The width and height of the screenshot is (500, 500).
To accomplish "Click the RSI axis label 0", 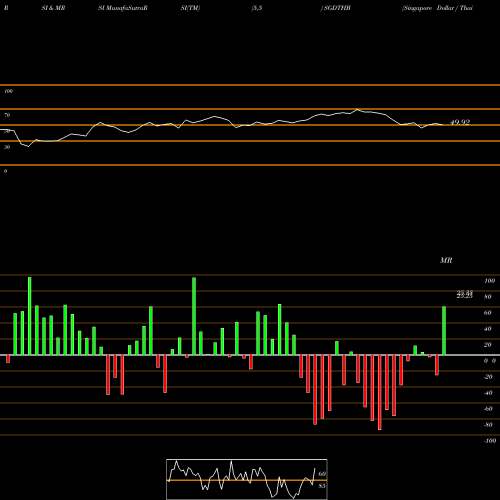I will click(x=6, y=171).
